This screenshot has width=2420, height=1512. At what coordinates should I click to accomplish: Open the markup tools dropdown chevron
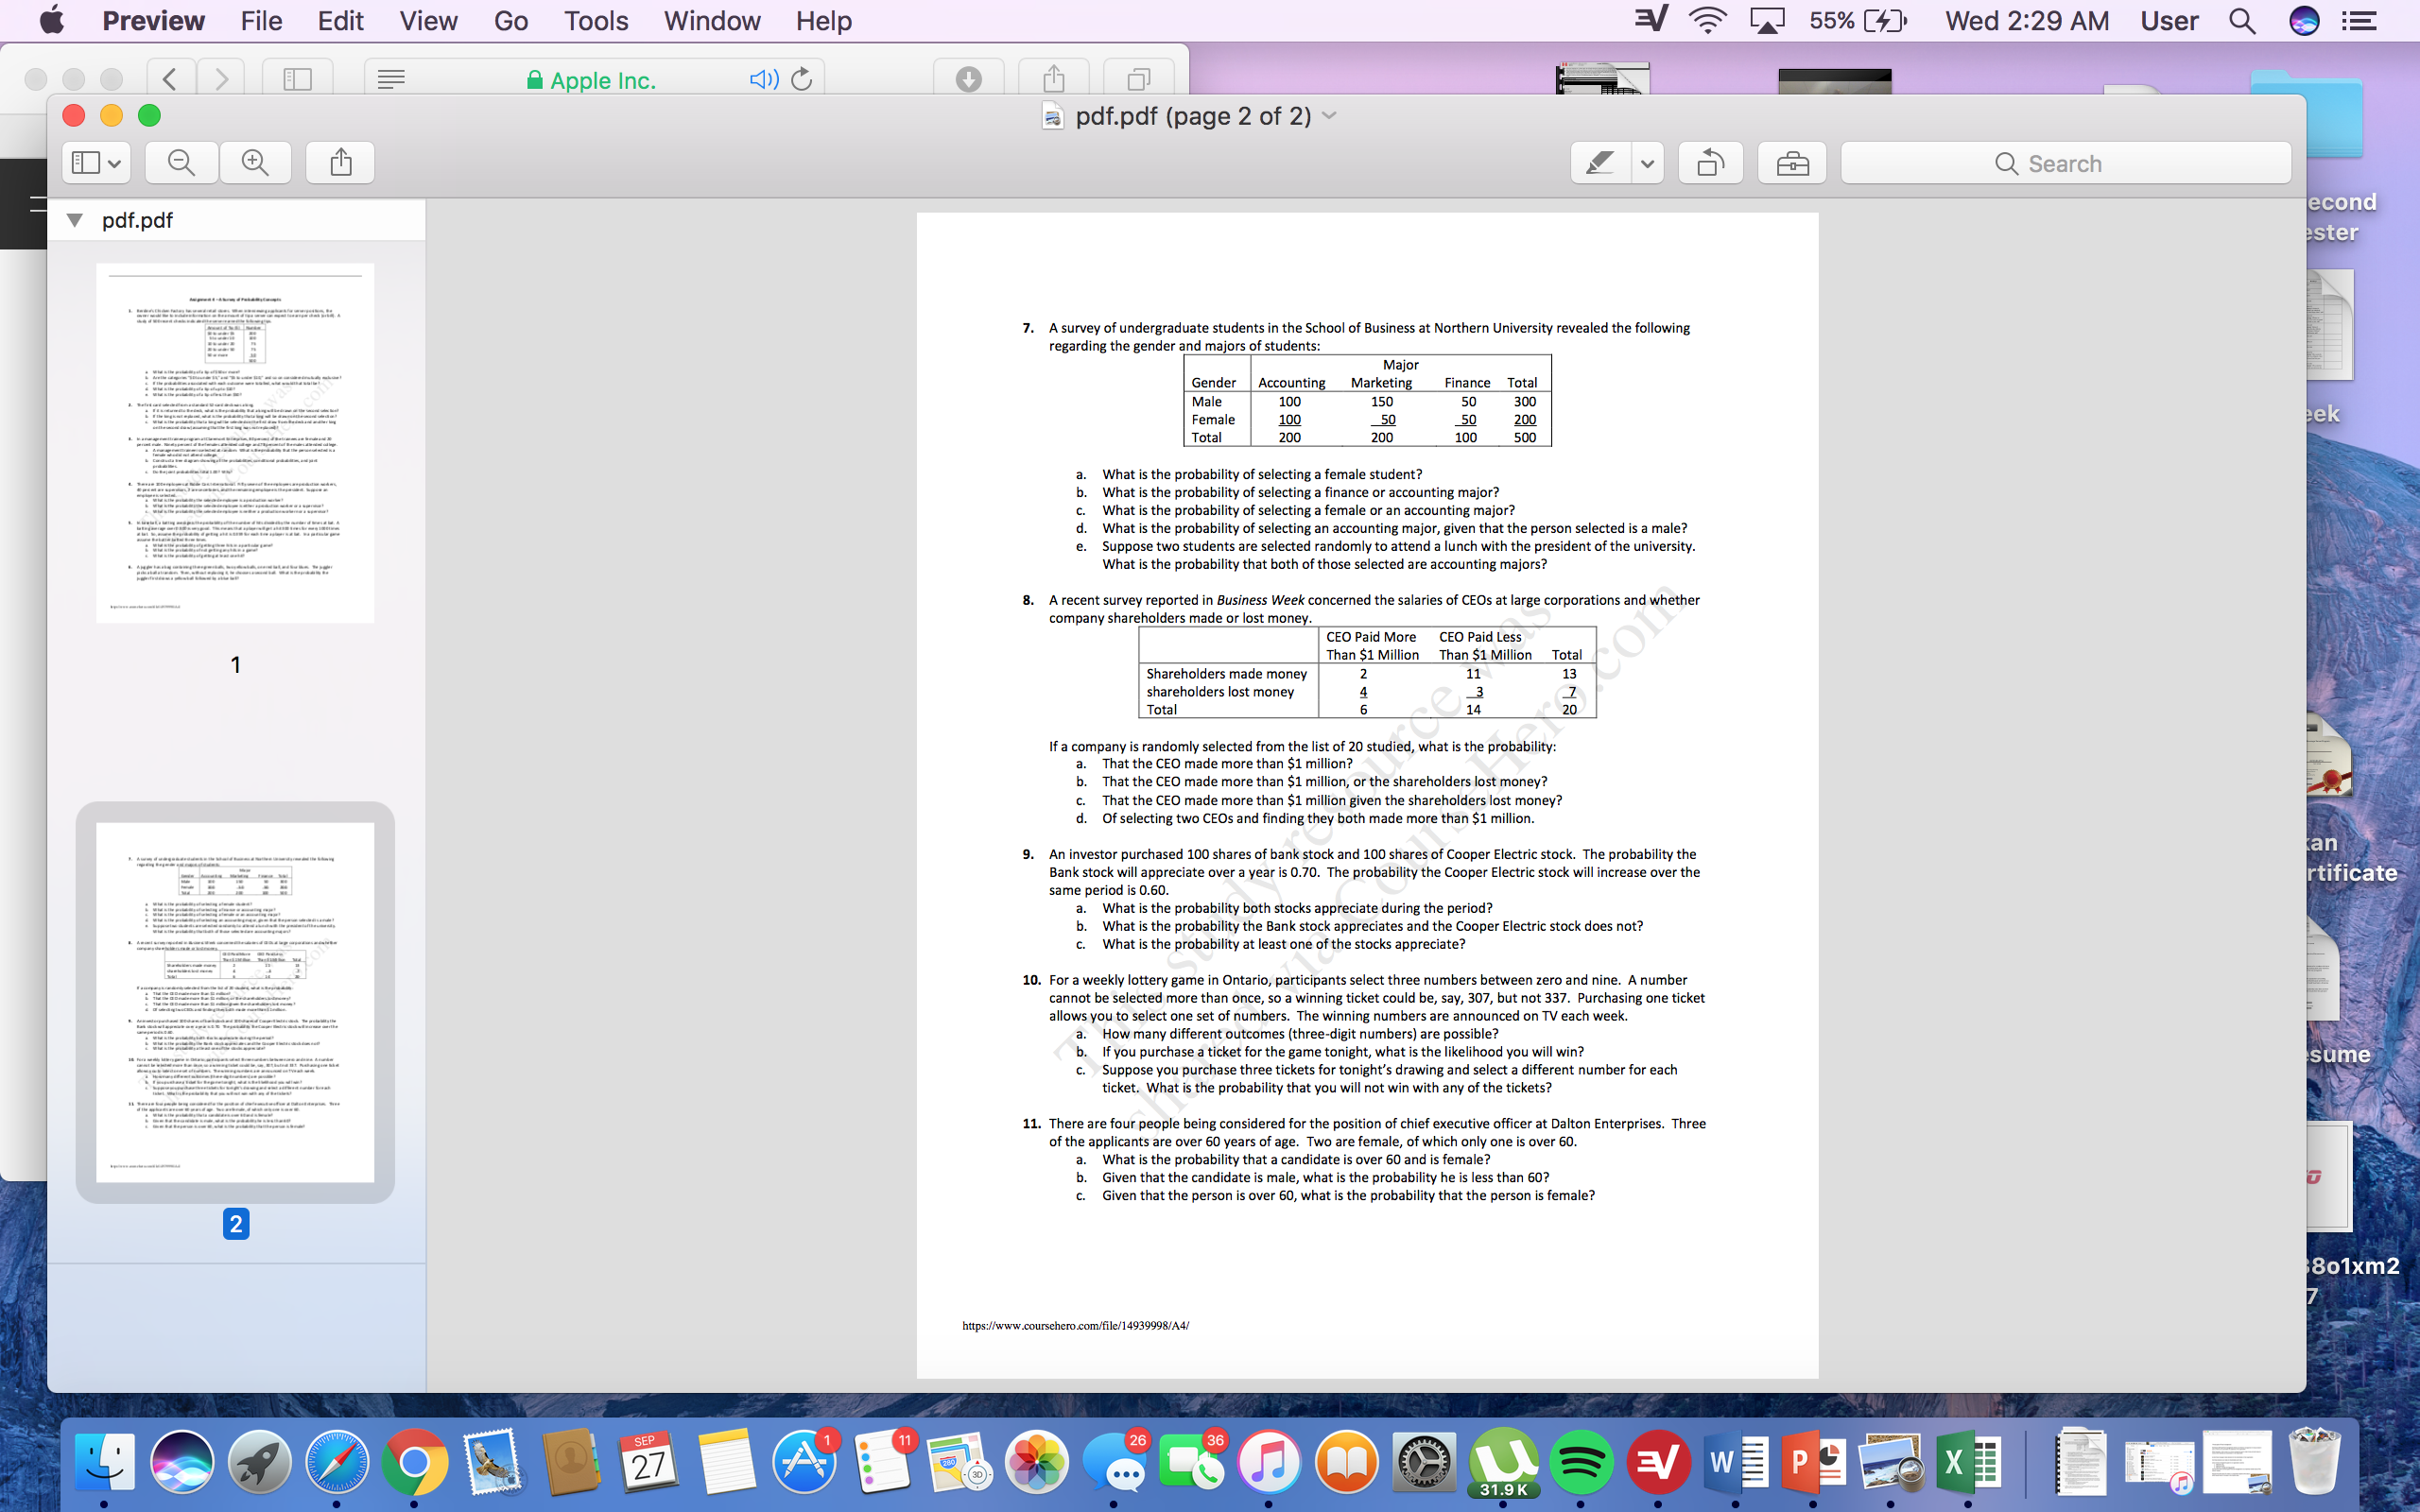point(1645,162)
